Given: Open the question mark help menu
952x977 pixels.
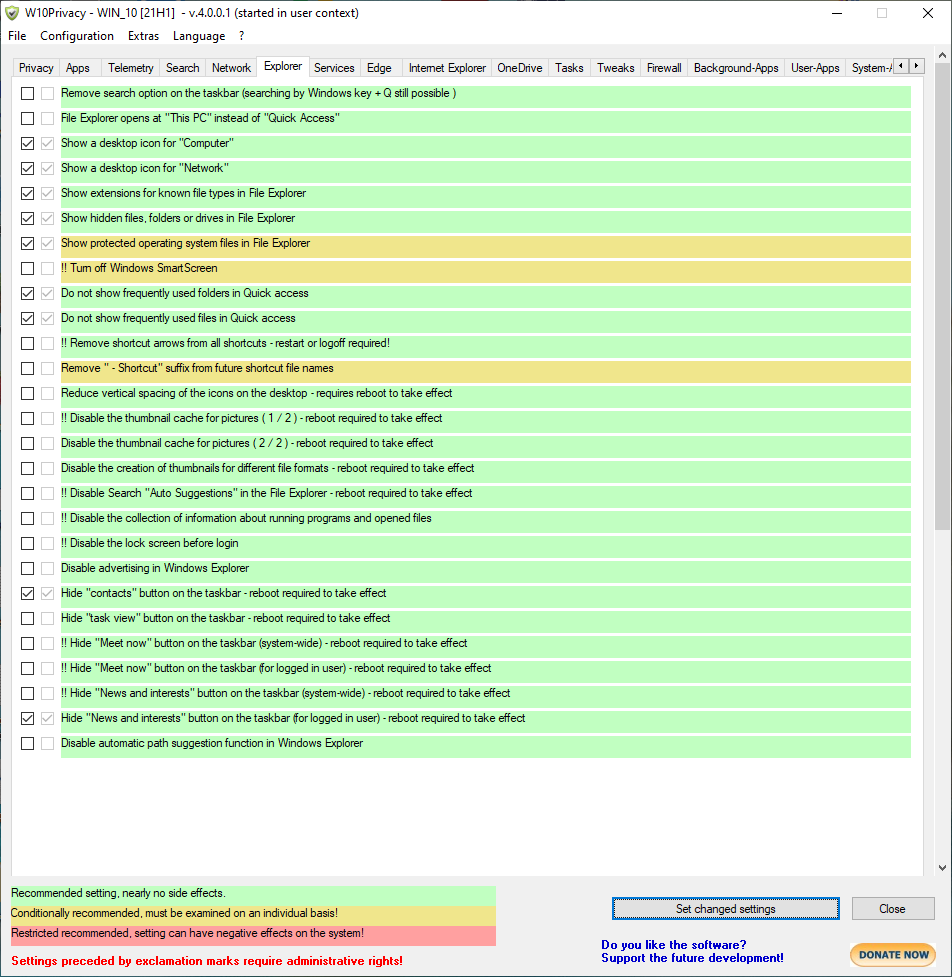Looking at the screenshot, I should coord(242,36).
